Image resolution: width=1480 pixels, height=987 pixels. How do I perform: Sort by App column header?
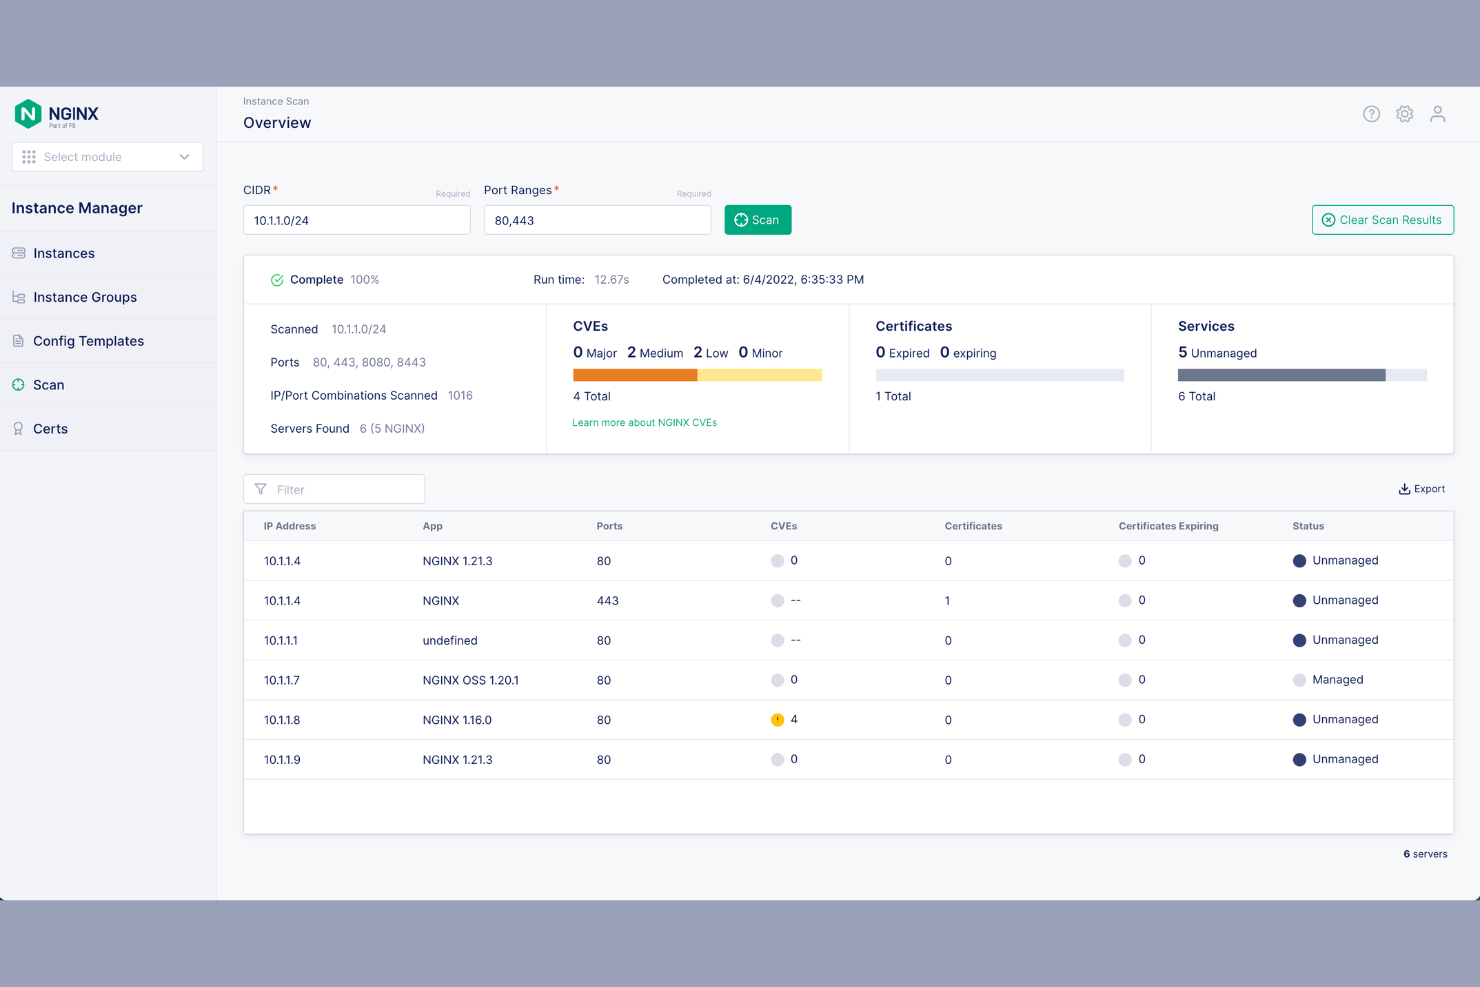pyautogui.click(x=432, y=526)
